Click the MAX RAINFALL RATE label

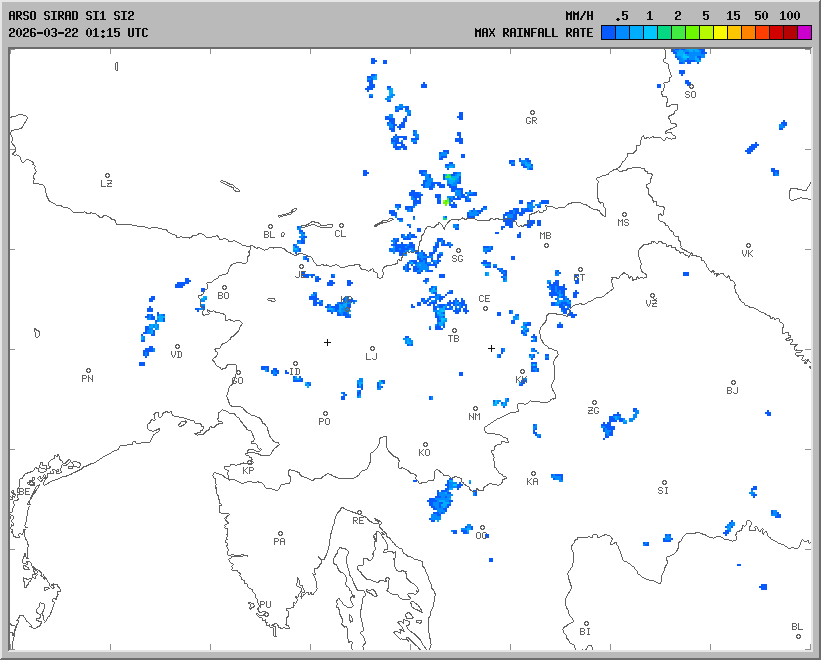(533, 32)
